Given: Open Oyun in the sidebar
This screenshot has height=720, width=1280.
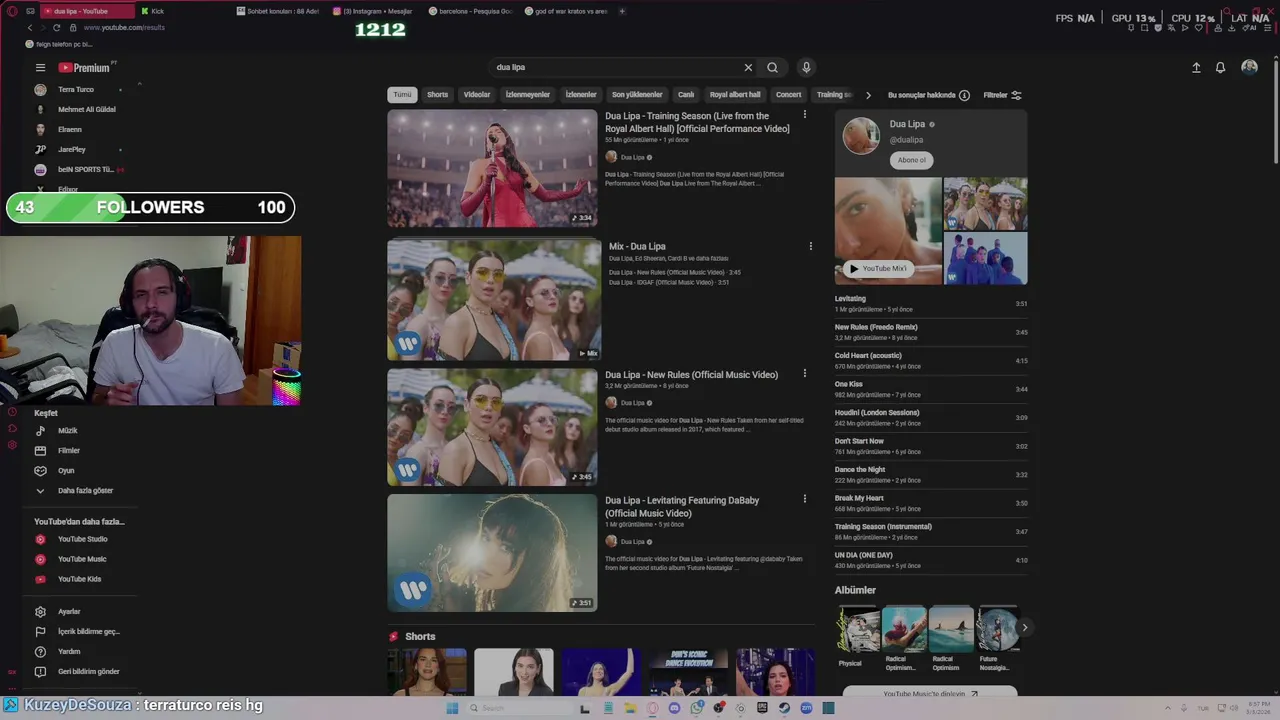Looking at the screenshot, I should pyautogui.click(x=66, y=470).
